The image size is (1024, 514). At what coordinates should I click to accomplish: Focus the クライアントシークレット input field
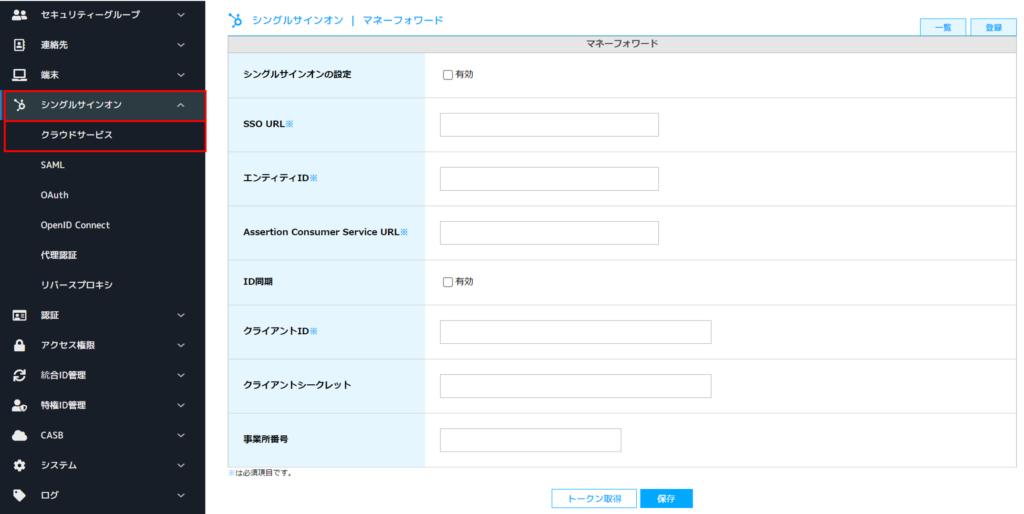coord(575,386)
